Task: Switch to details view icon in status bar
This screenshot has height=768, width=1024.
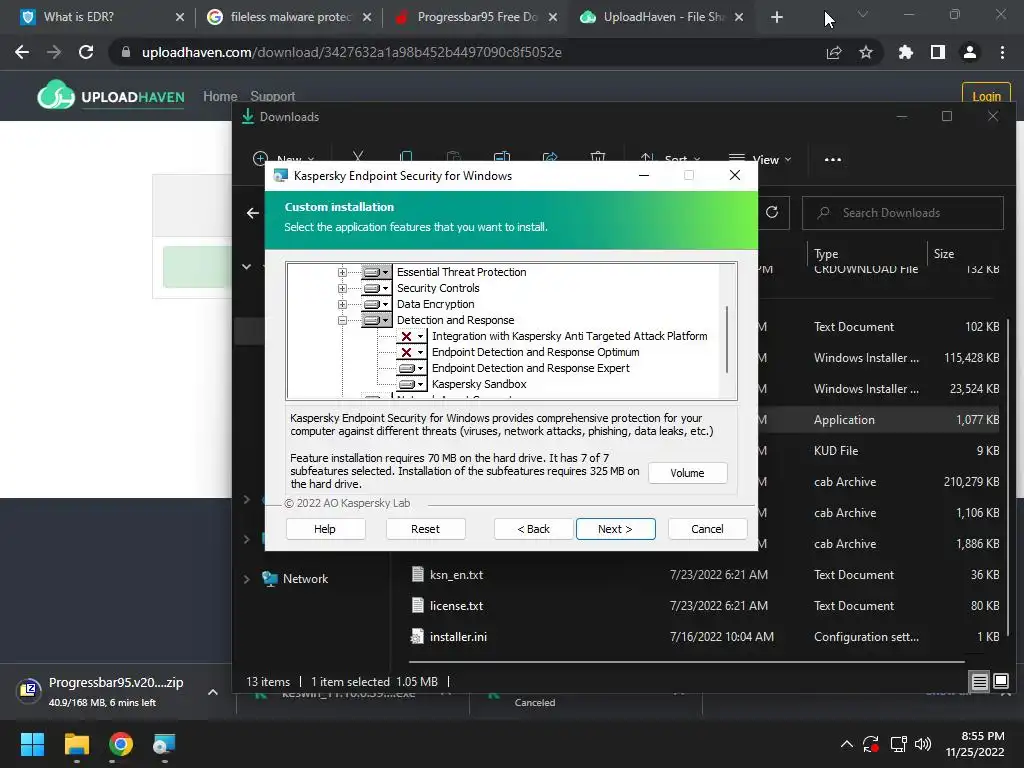Action: pyautogui.click(x=980, y=682)
